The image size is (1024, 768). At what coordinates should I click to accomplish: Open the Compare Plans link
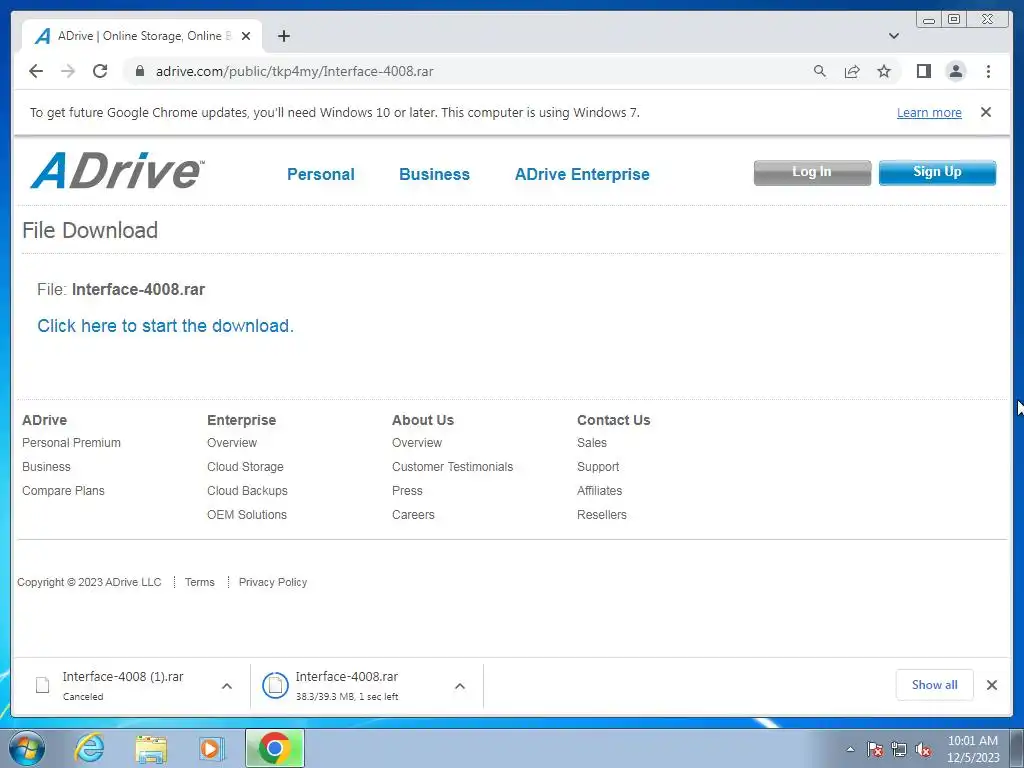(x=63, y=490)
